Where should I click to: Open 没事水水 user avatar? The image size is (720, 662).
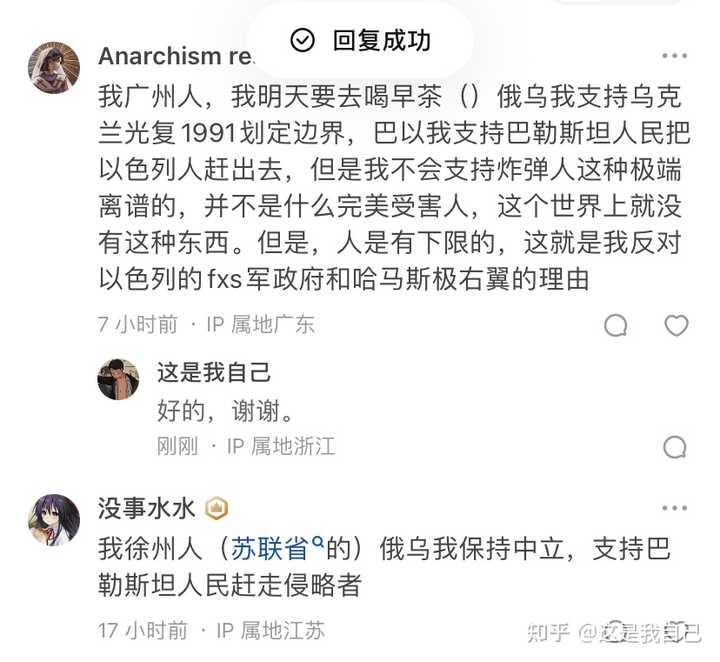tap(54, 520)
